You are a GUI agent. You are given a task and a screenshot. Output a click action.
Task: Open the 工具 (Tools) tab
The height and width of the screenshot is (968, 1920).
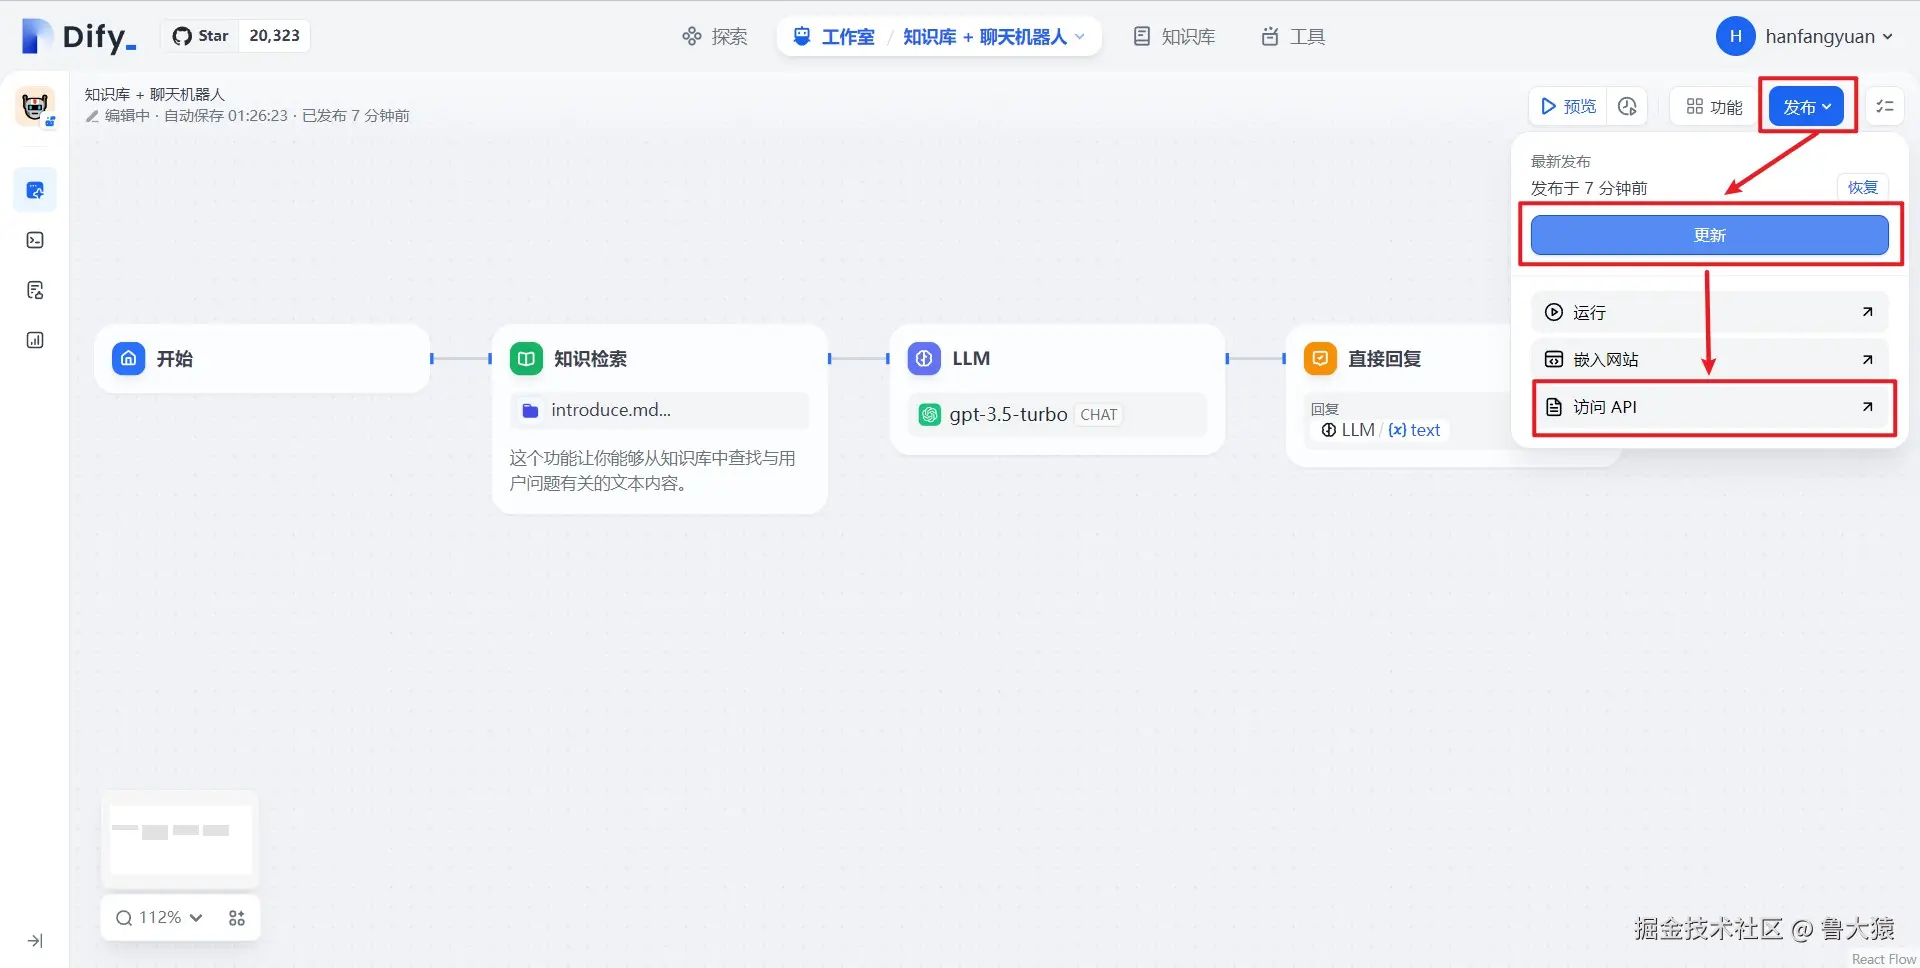[1293, 37]
